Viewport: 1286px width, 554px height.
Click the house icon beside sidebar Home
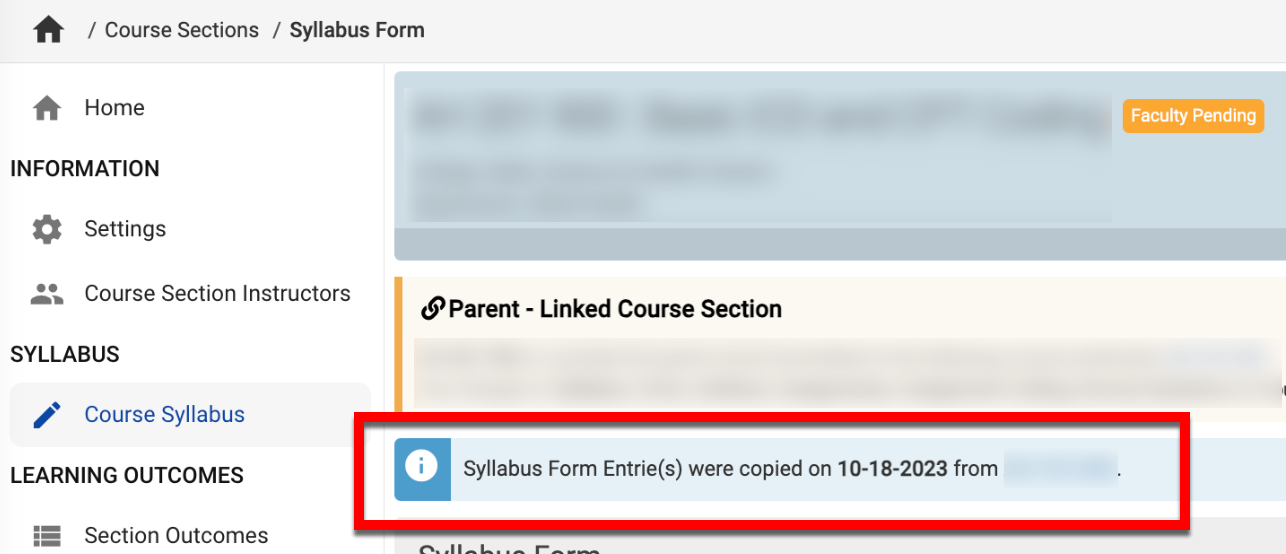pyautogui.click(x=47, y=108)
